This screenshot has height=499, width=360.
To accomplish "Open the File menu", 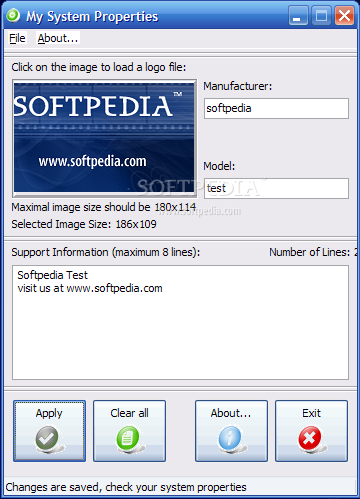I will (x=17, y=38).
